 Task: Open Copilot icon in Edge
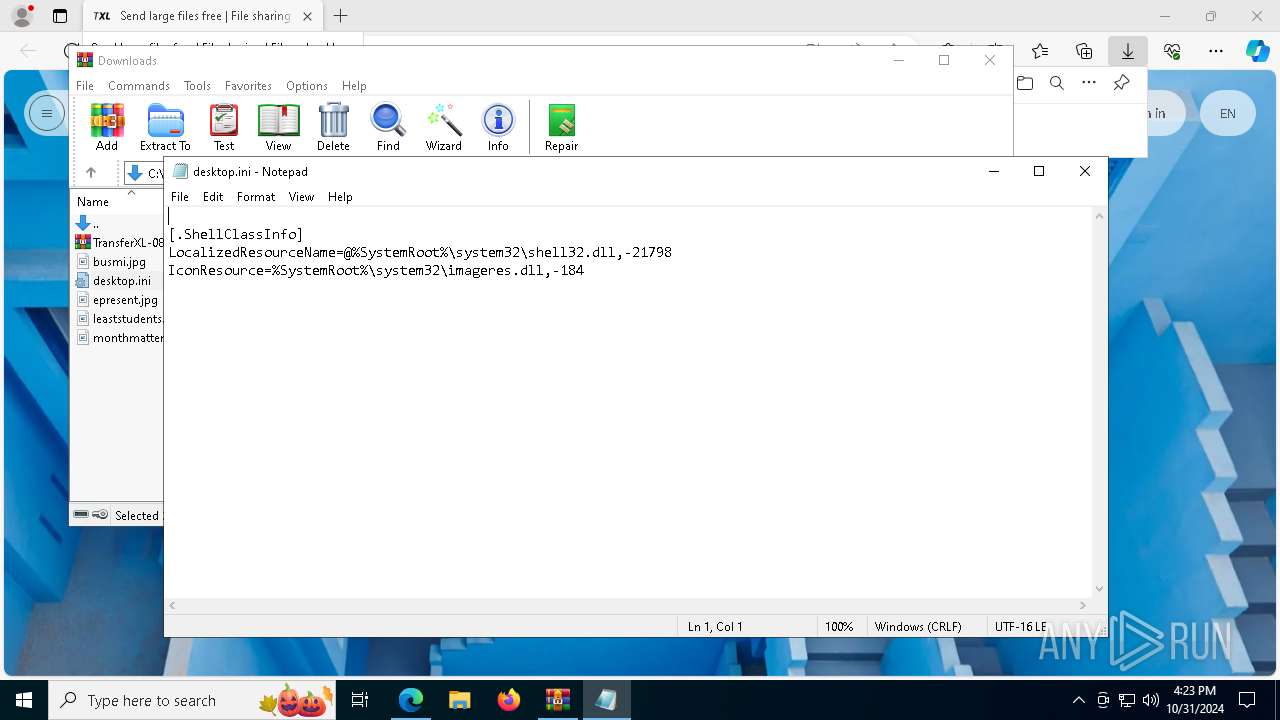coord(1257,51)
